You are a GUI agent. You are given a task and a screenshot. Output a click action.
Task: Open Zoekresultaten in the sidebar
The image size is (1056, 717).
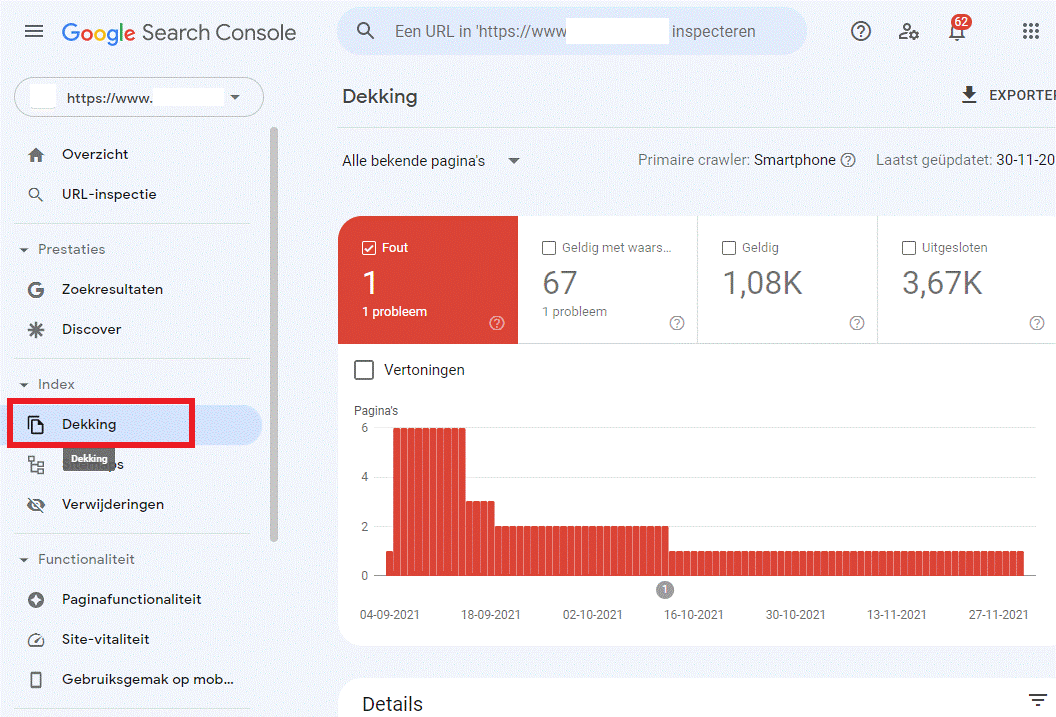[112, 290]
